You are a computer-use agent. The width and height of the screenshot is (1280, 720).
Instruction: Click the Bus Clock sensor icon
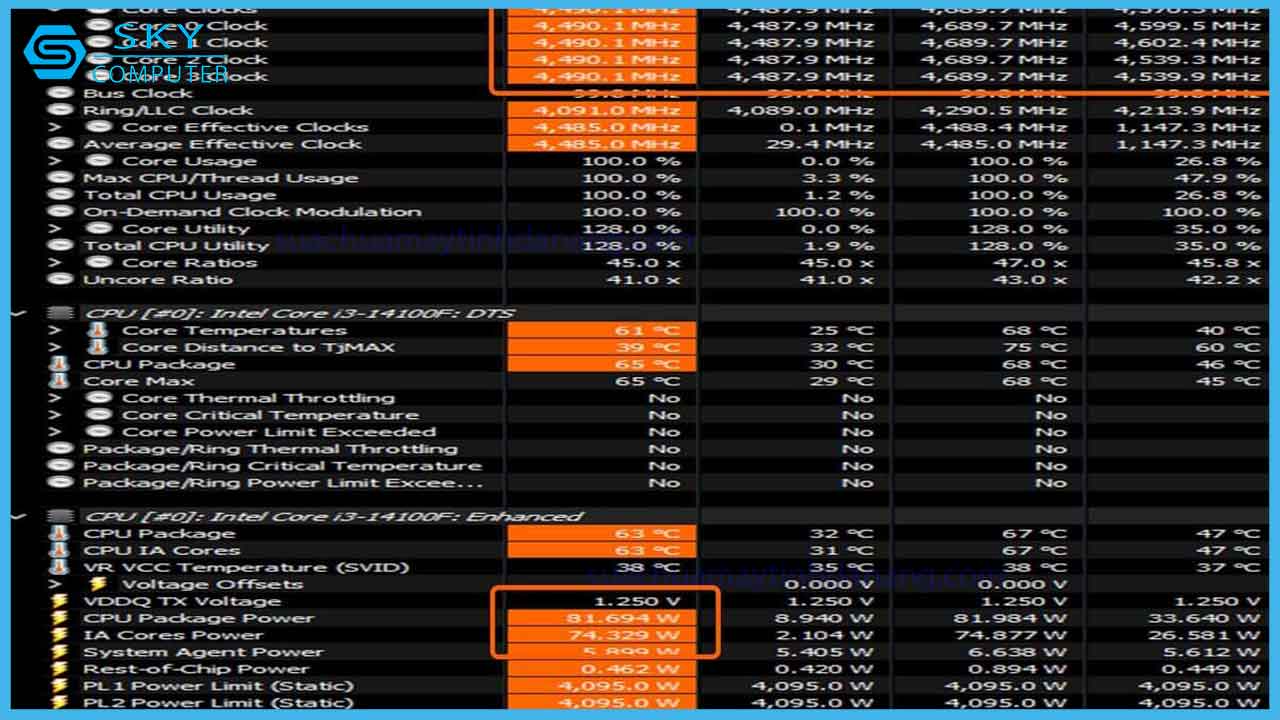[x=60, y=93]
